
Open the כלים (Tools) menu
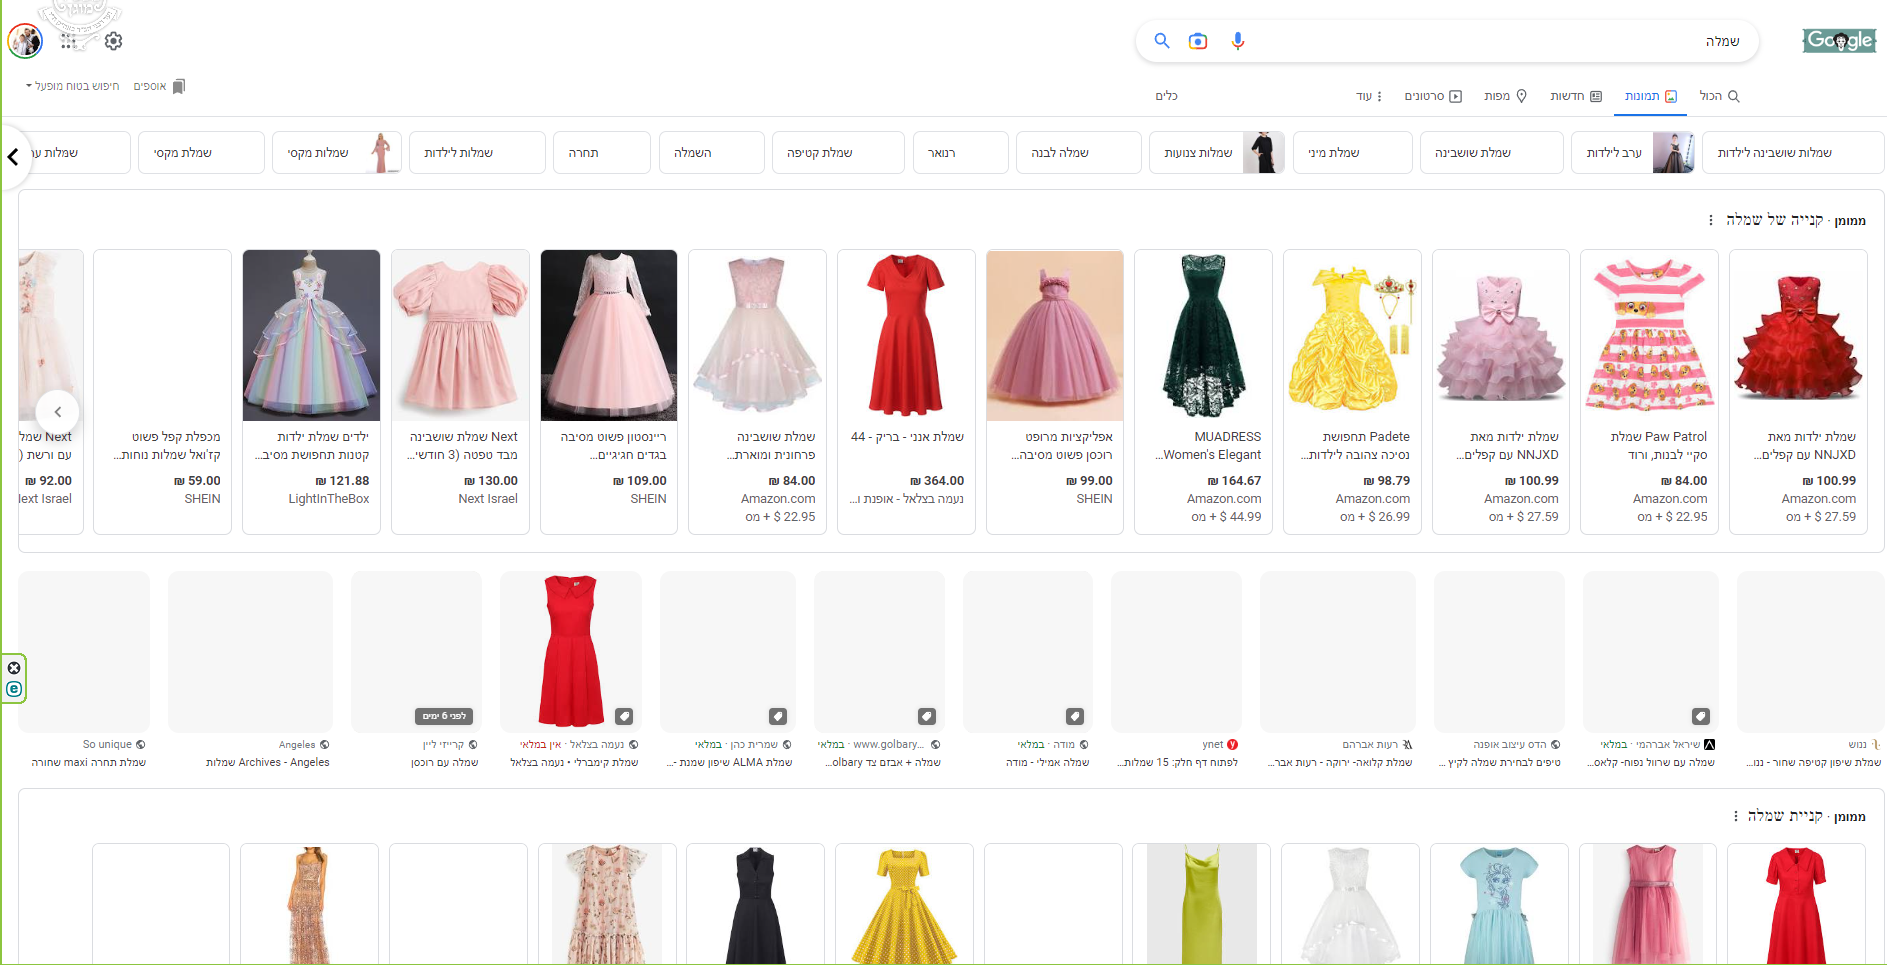pos(1167,97)
